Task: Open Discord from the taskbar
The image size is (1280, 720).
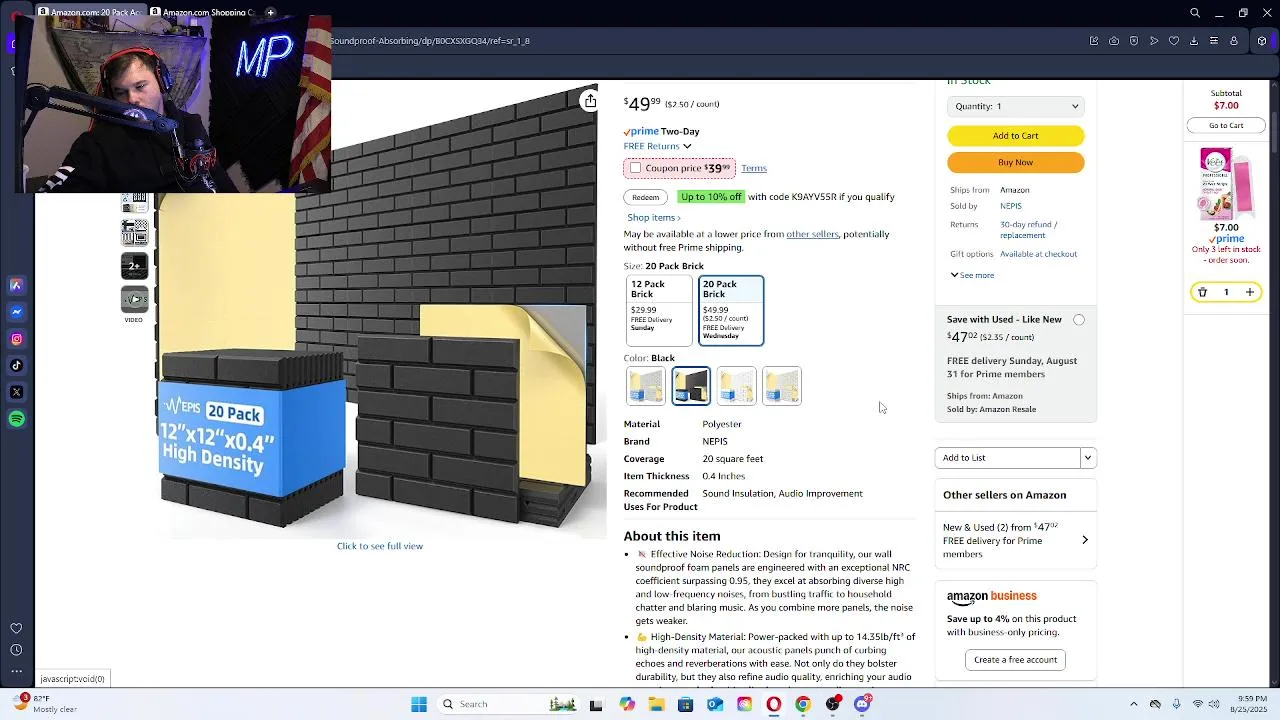Action: [x=862, y=704]
